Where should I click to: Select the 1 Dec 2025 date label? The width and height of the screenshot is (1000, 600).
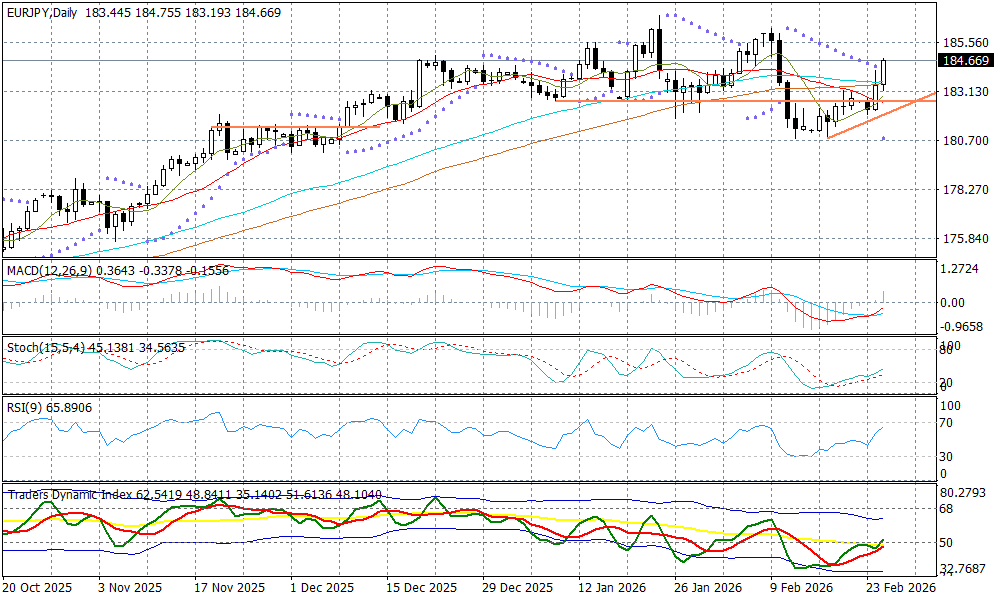[x=316, y=589]
